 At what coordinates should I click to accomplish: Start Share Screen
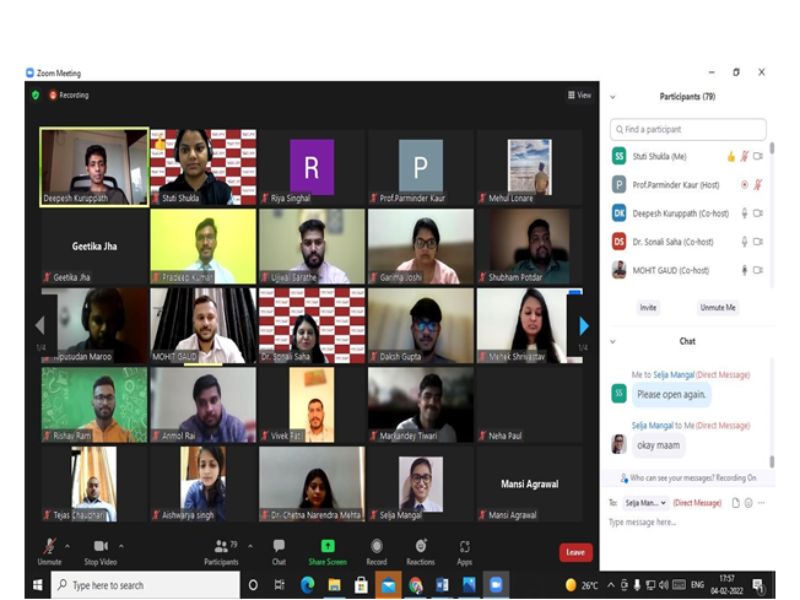tap(328, 551)
